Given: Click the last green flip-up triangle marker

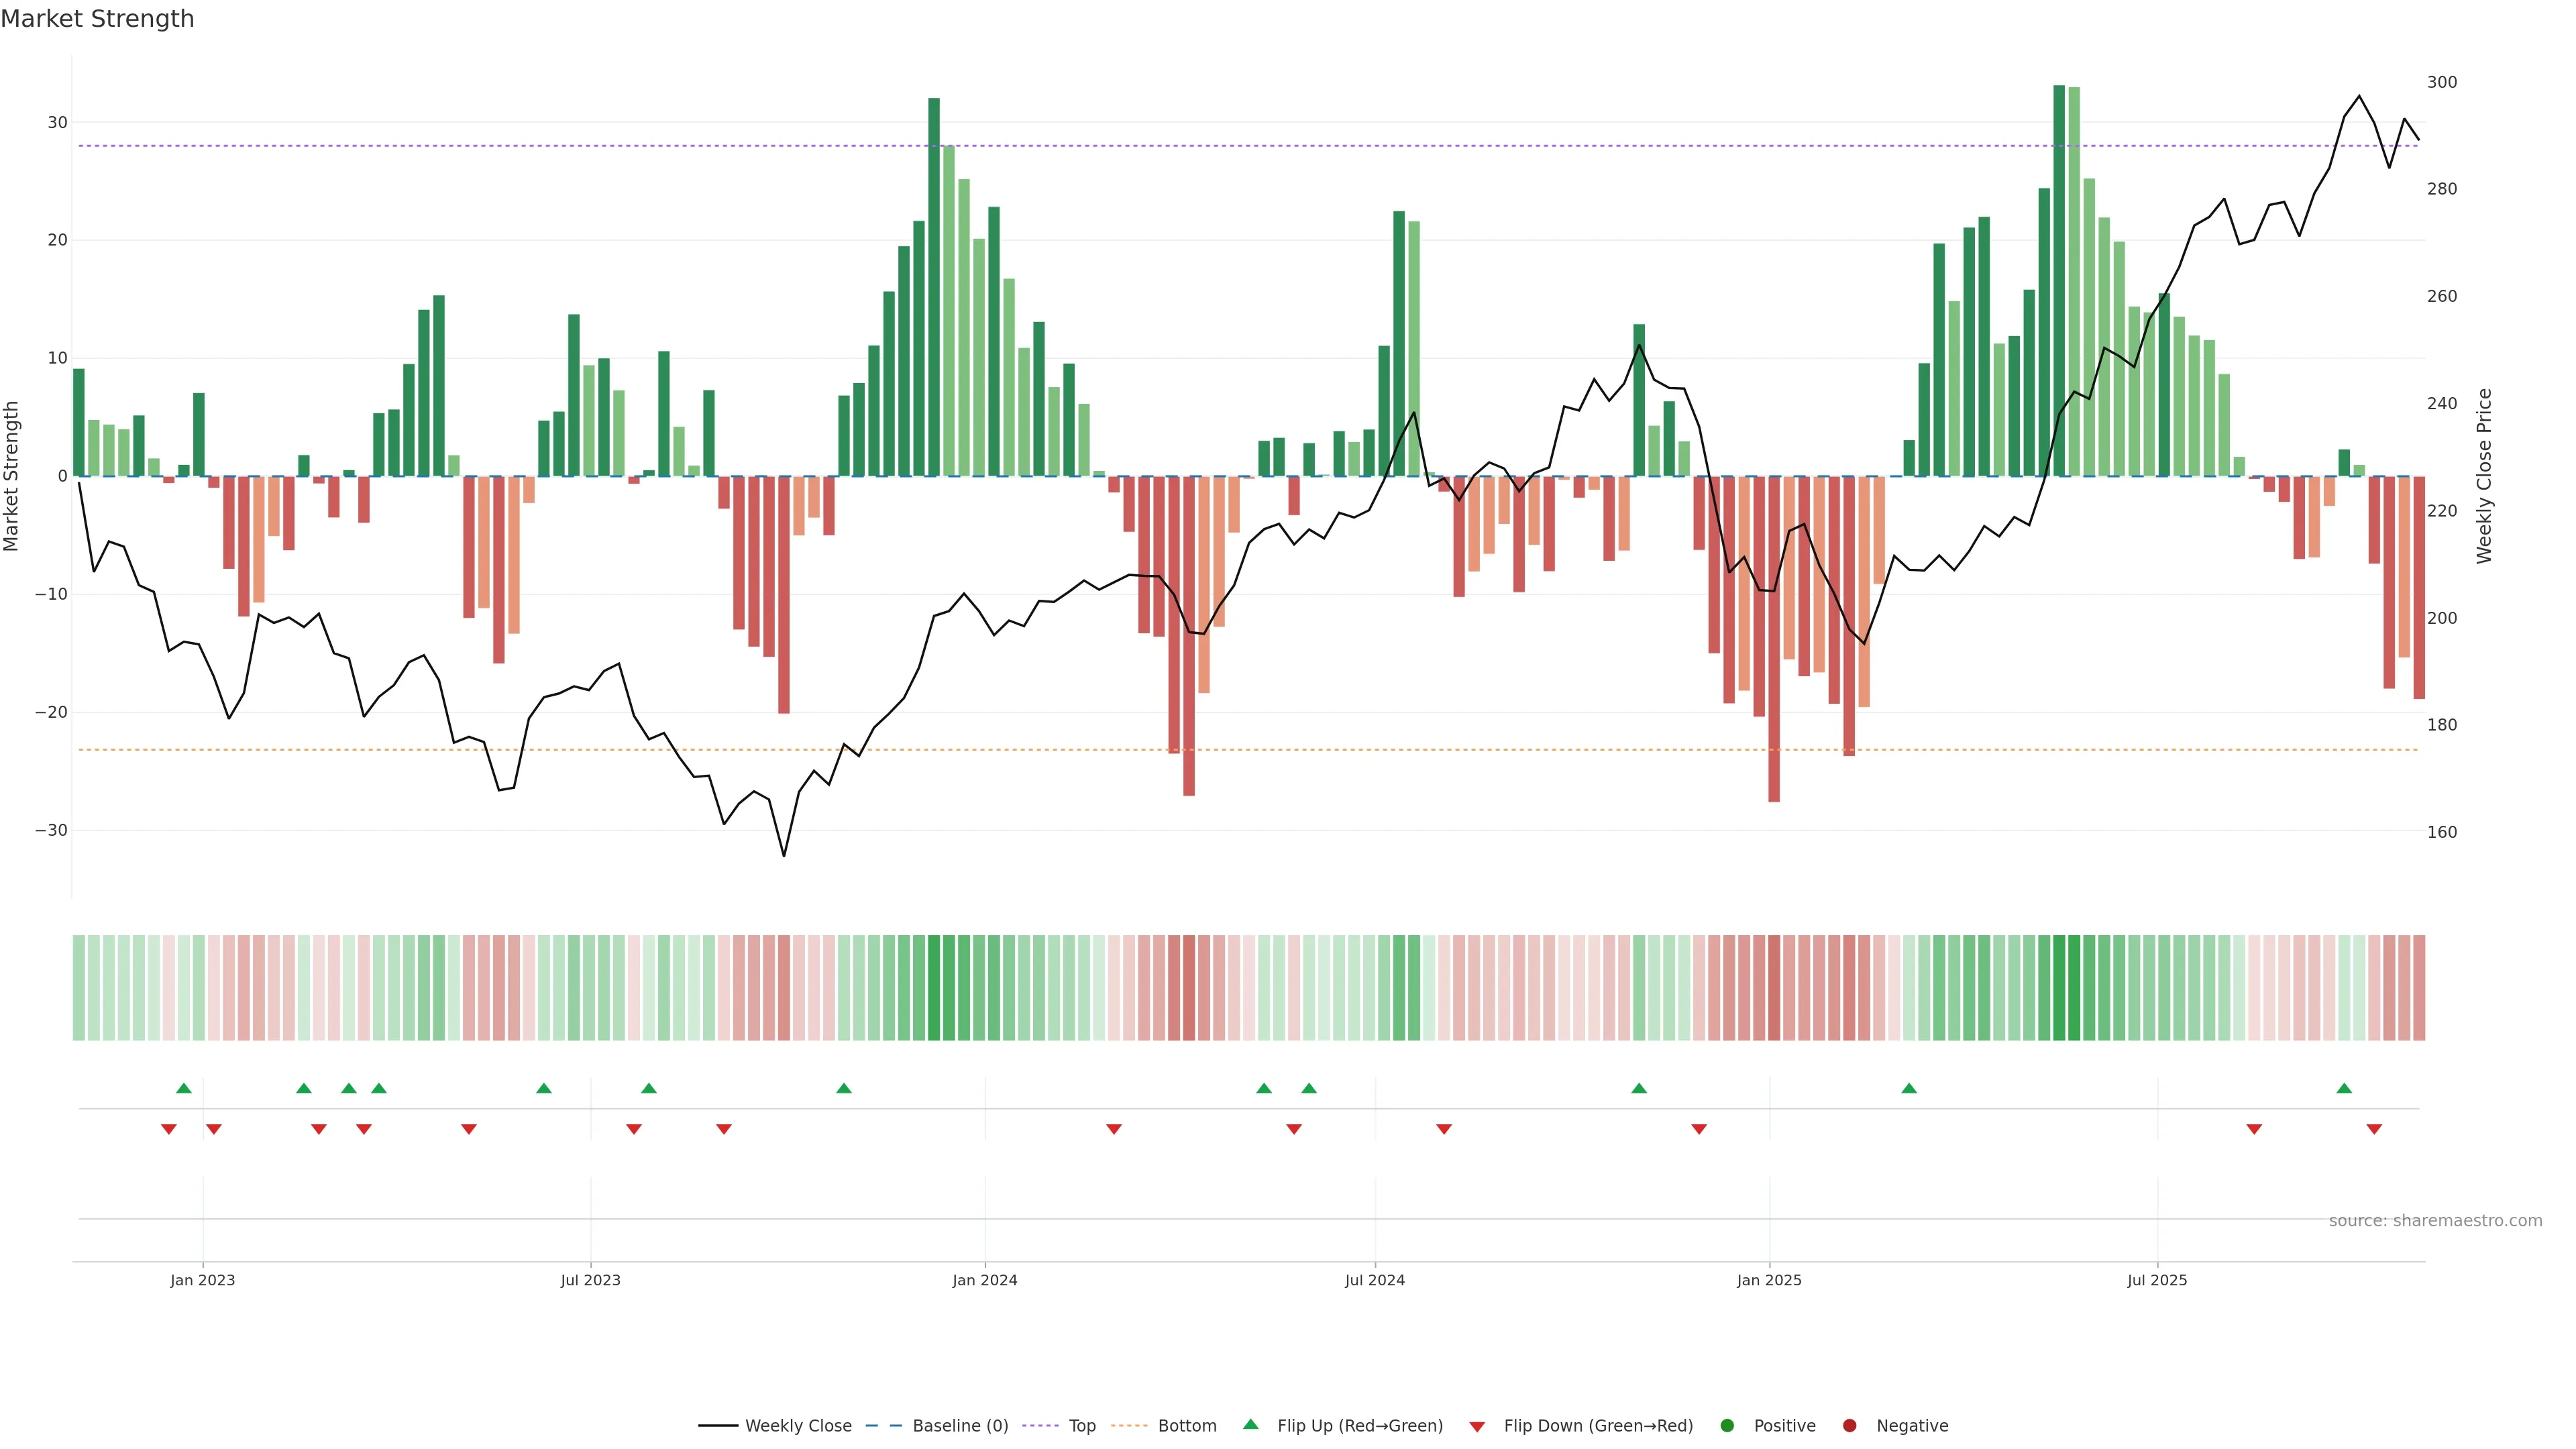Looking at the screenshot, I should point(2344,1088).
